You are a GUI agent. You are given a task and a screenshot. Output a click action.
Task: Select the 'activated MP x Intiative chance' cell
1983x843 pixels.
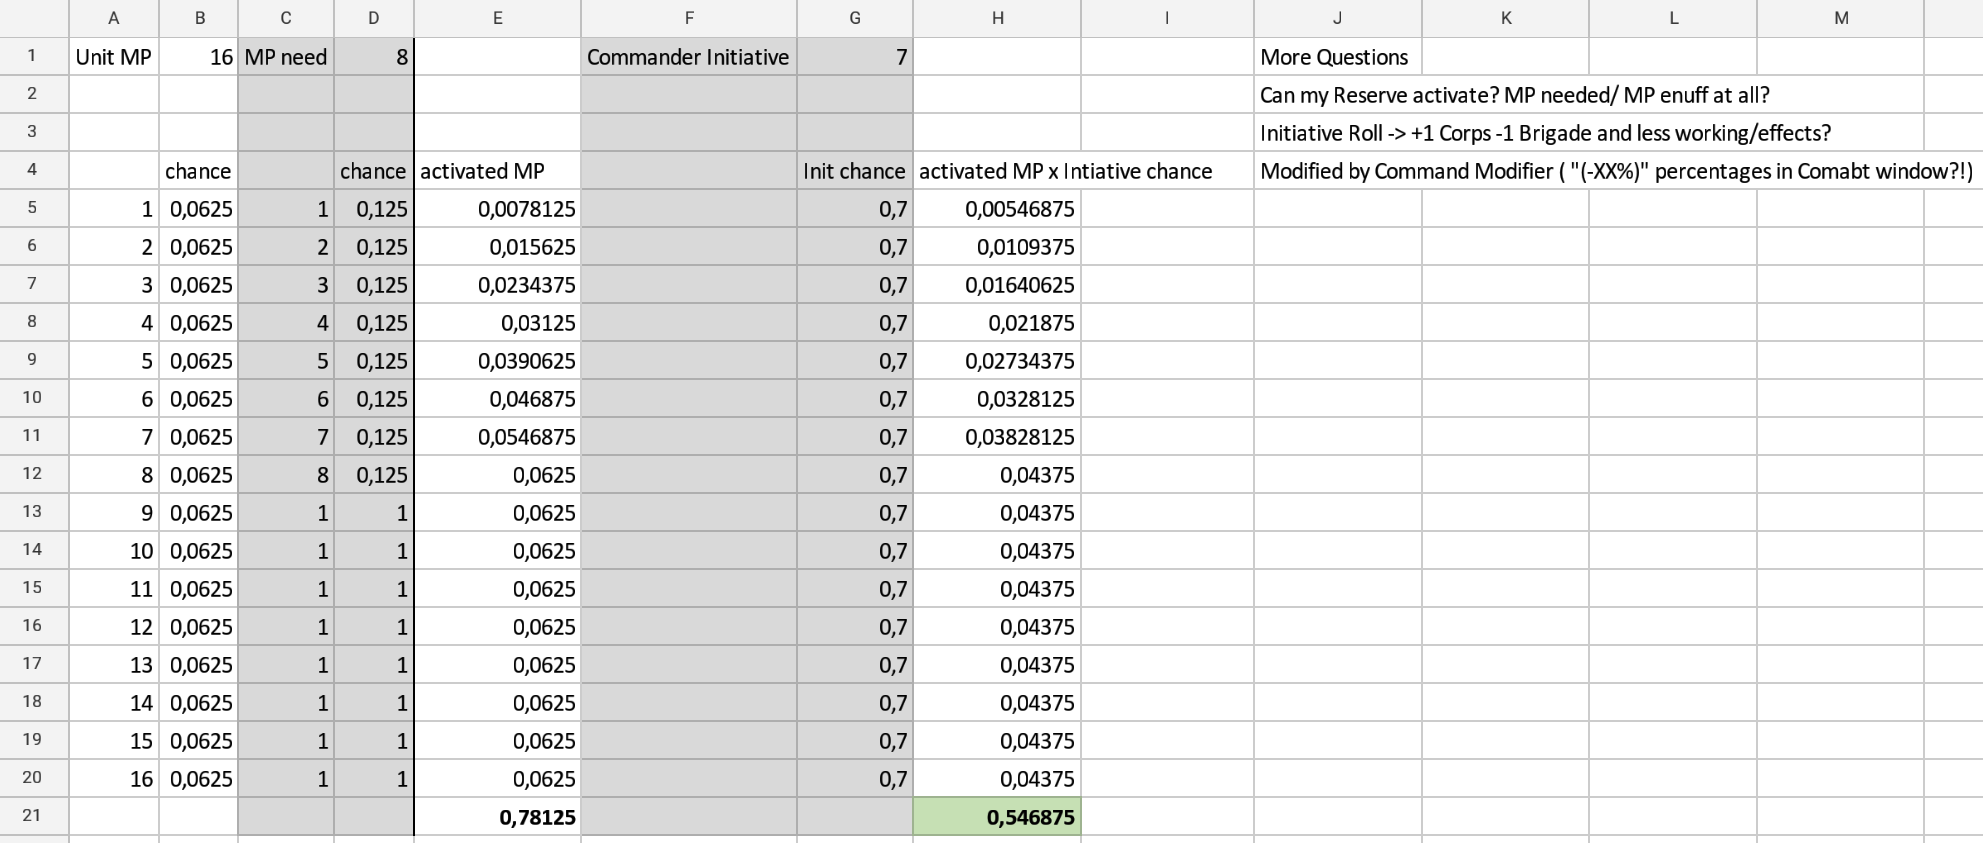click(x=1065, y=172)
